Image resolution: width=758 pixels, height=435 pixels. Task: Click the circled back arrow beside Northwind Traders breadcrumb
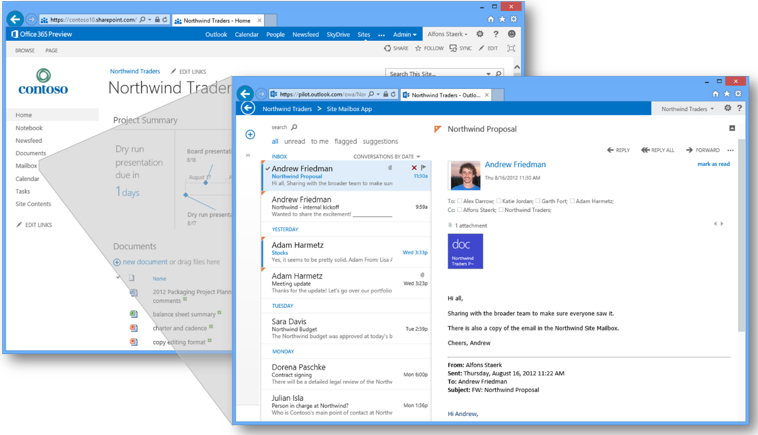point(248,108)
